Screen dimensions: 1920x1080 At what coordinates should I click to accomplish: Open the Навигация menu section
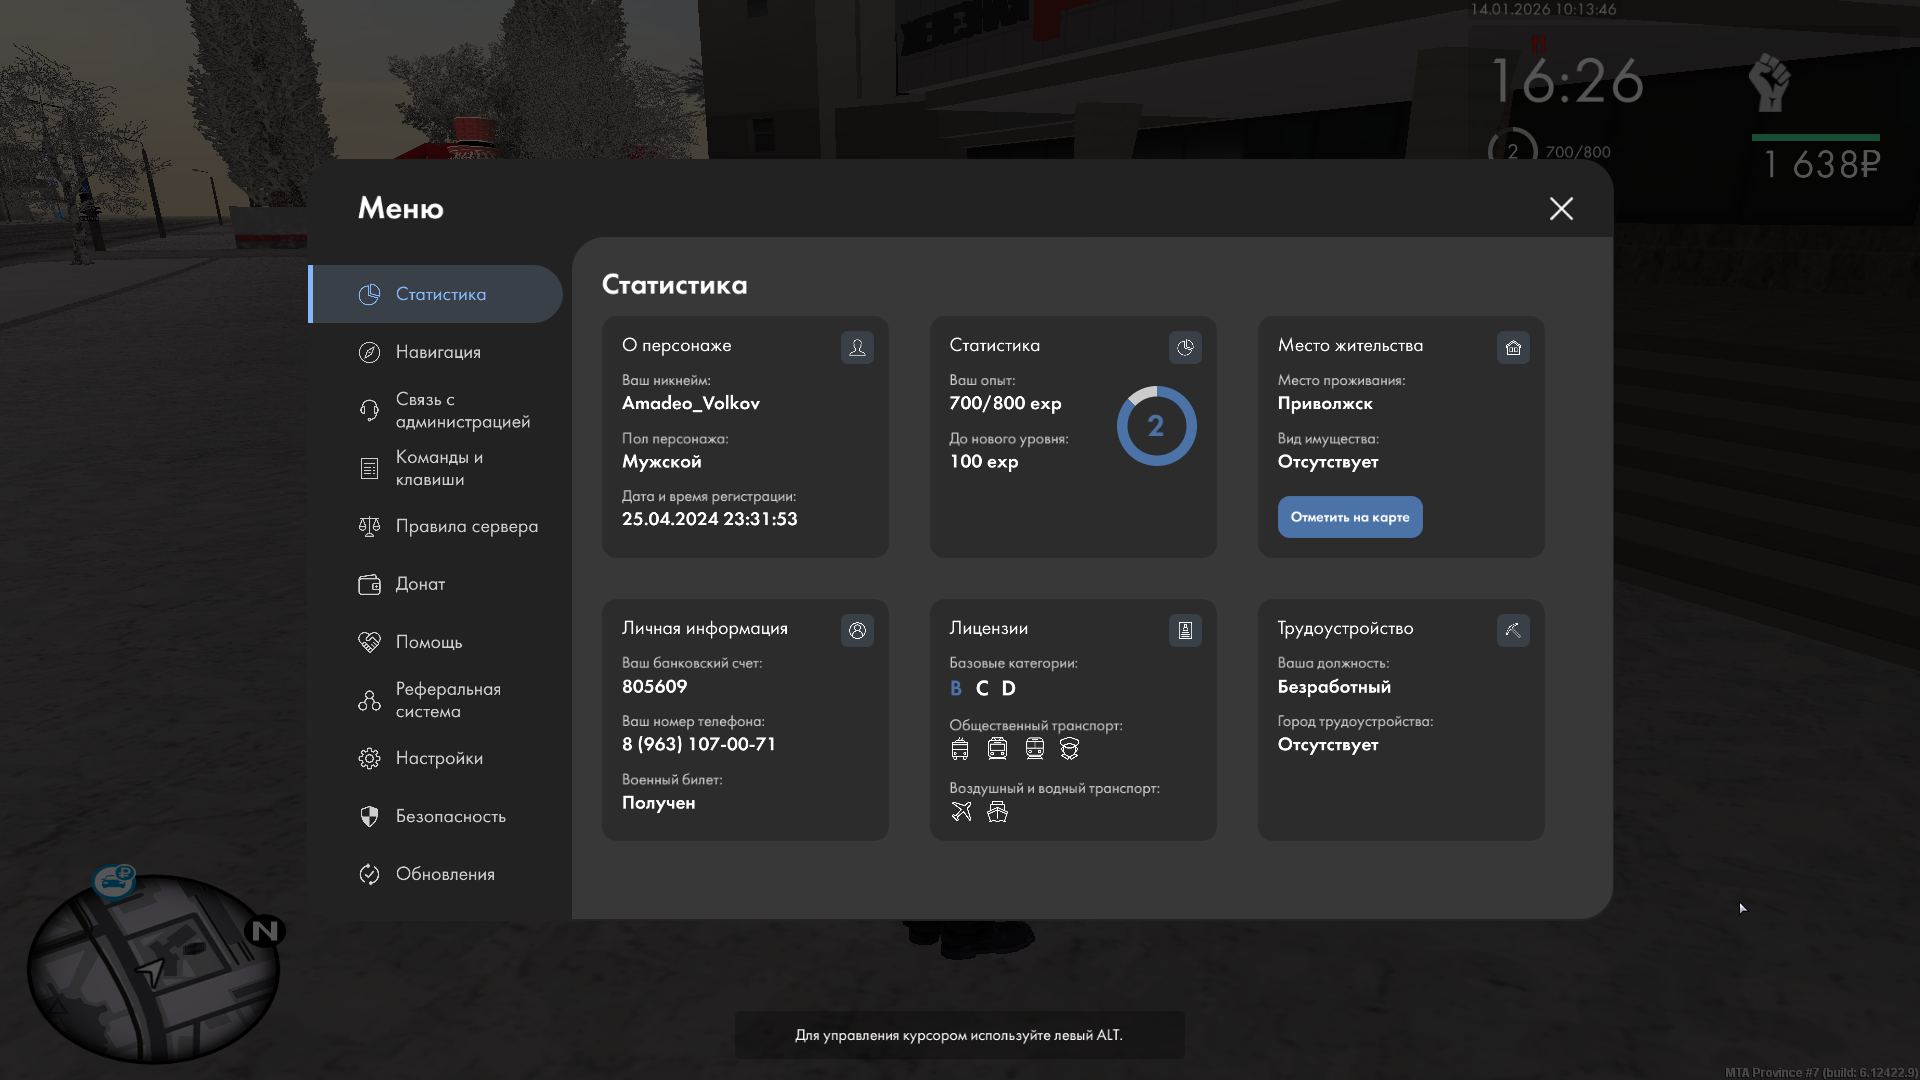pyautogui.click(x=438, y=352)
